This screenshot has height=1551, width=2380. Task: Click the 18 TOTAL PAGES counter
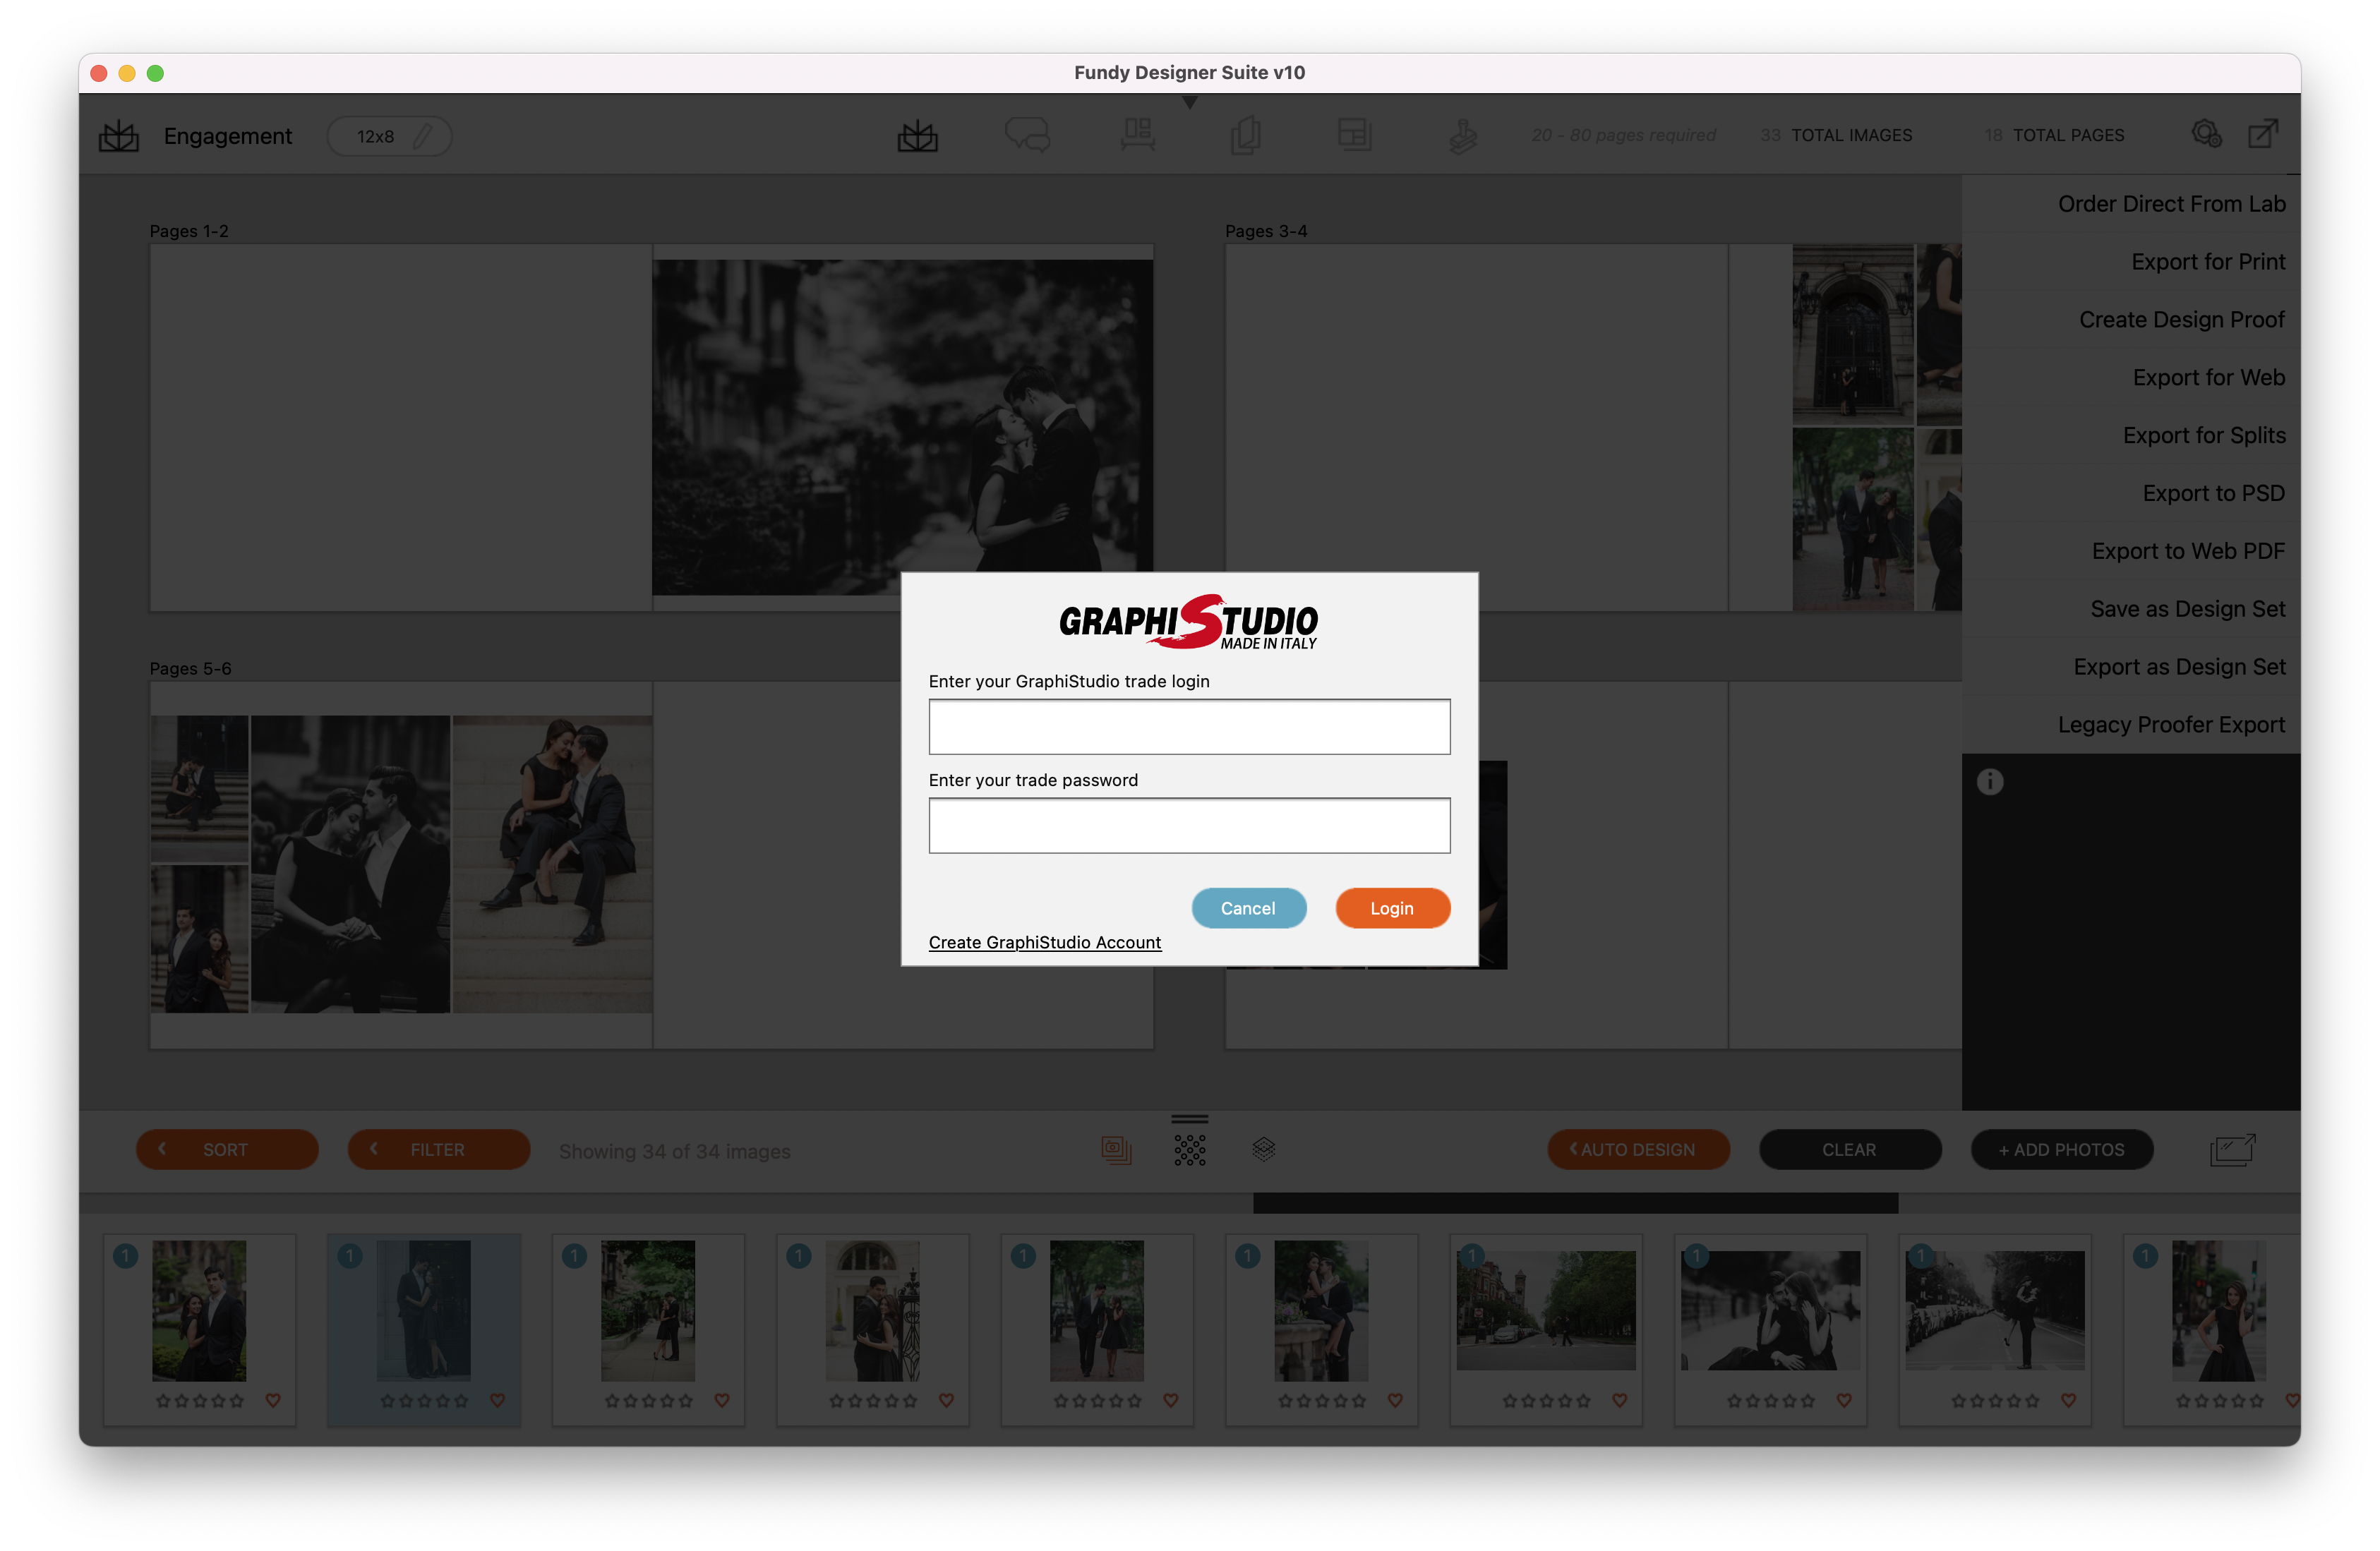[2054, 135]
